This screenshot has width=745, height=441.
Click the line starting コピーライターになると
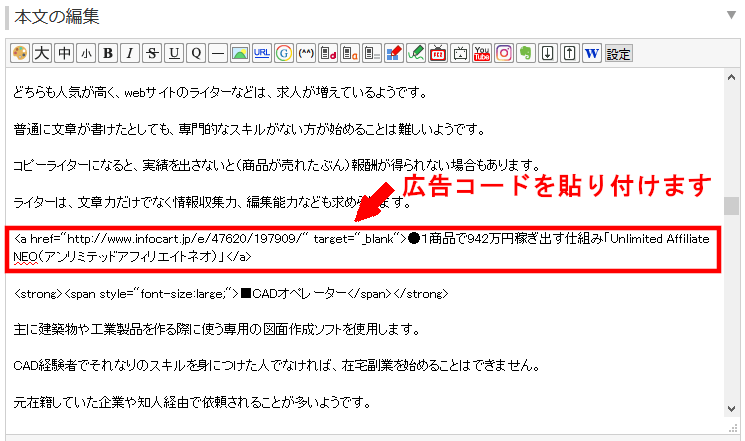point(277,165)
